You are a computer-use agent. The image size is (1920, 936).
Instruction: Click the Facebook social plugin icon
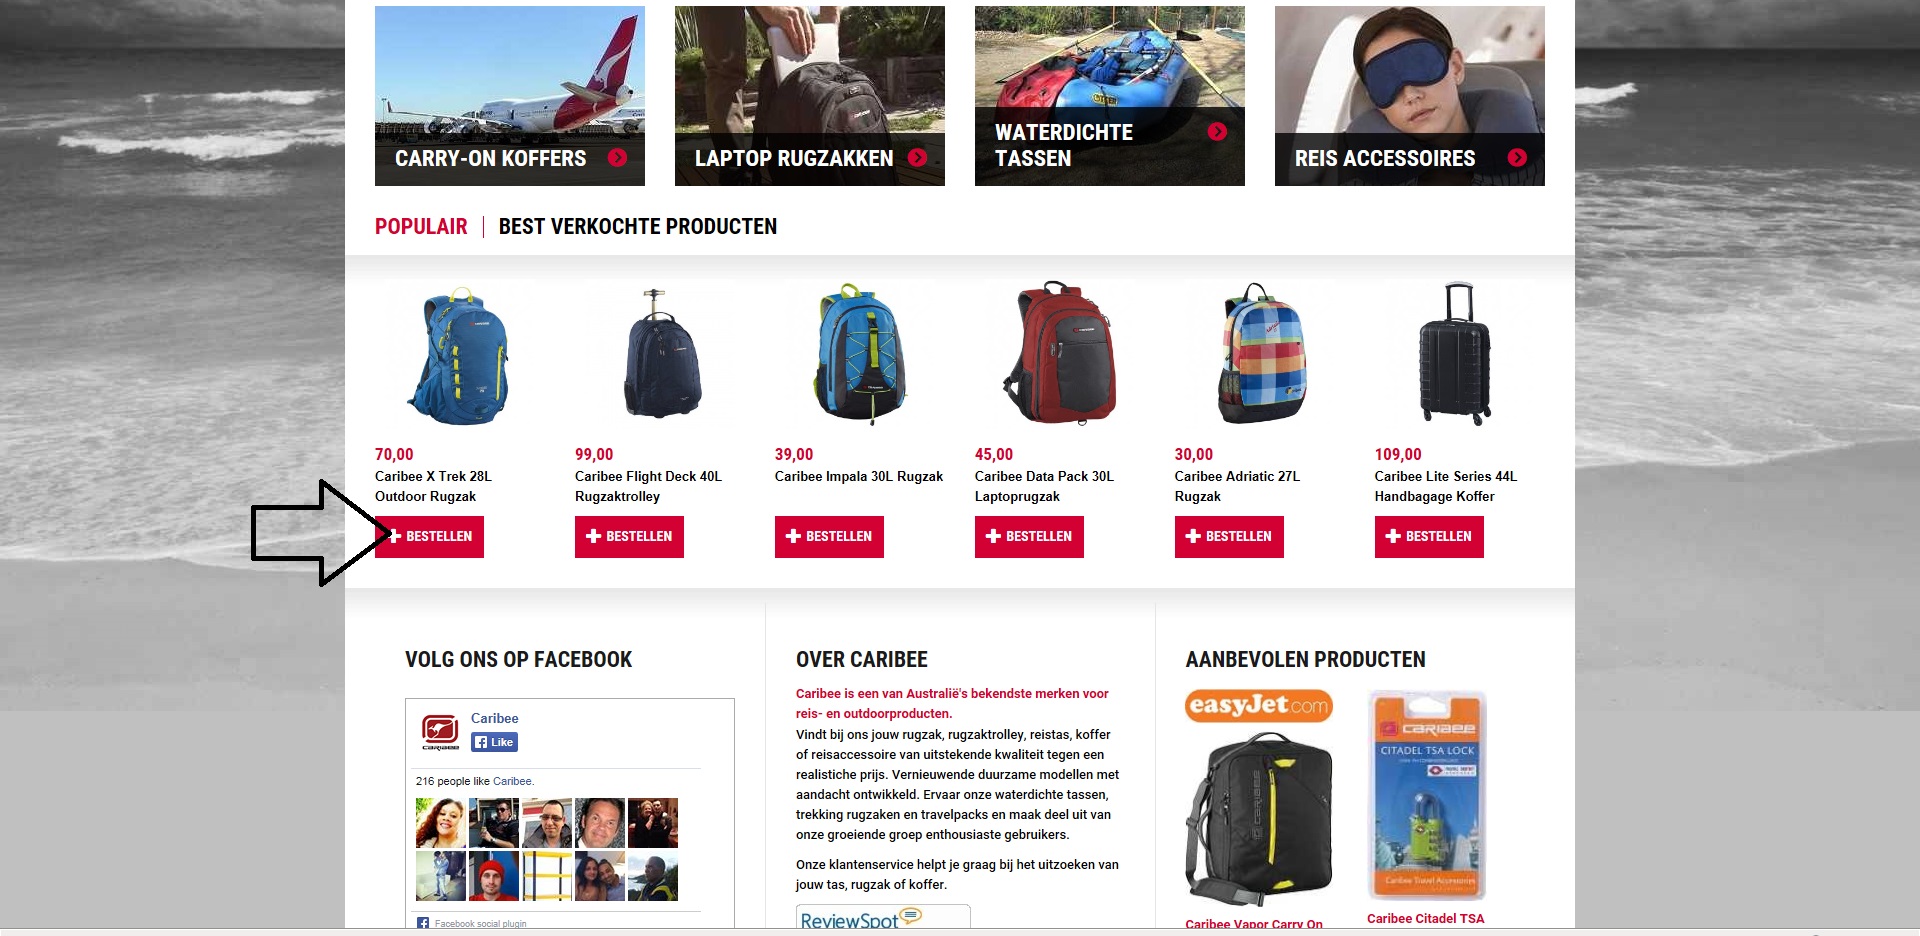422,923
